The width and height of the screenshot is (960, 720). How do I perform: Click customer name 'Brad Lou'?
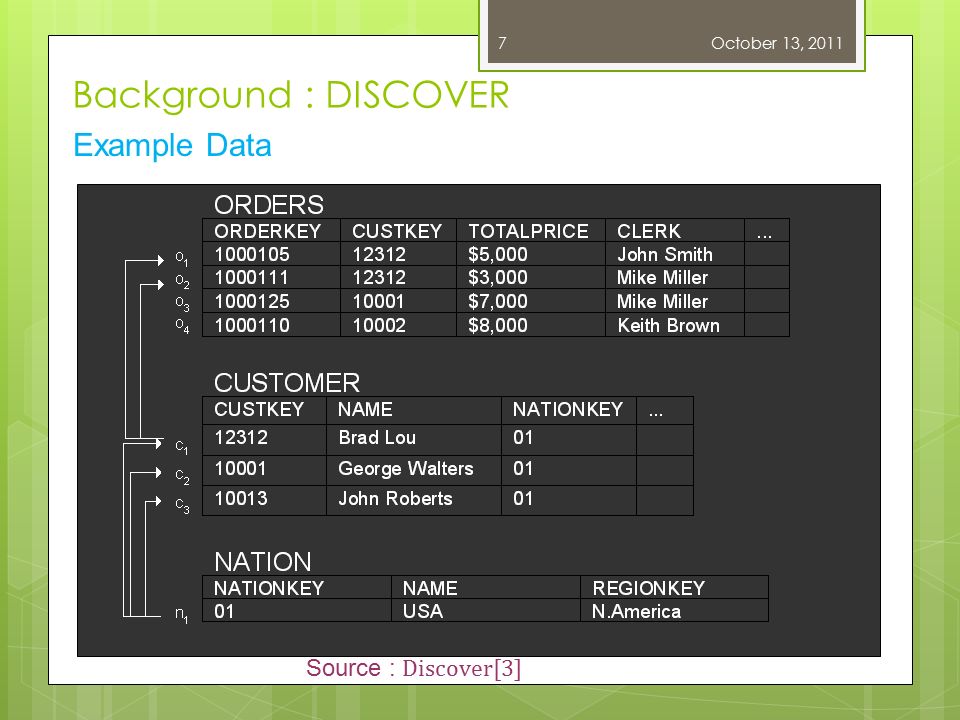coord(377,437)
